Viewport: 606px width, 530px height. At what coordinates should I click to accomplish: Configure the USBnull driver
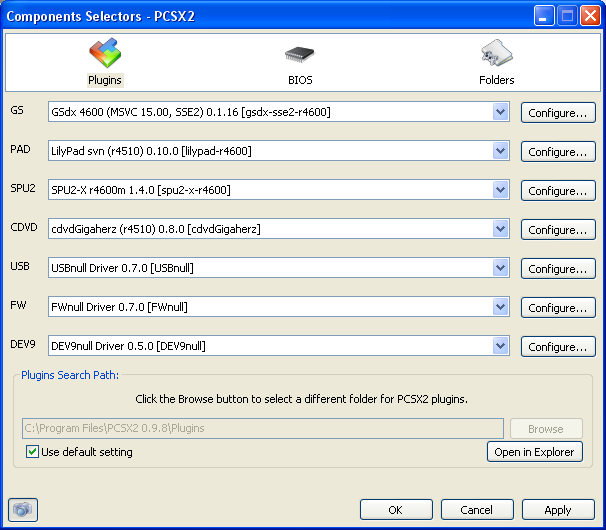click(x=558, y=269)
